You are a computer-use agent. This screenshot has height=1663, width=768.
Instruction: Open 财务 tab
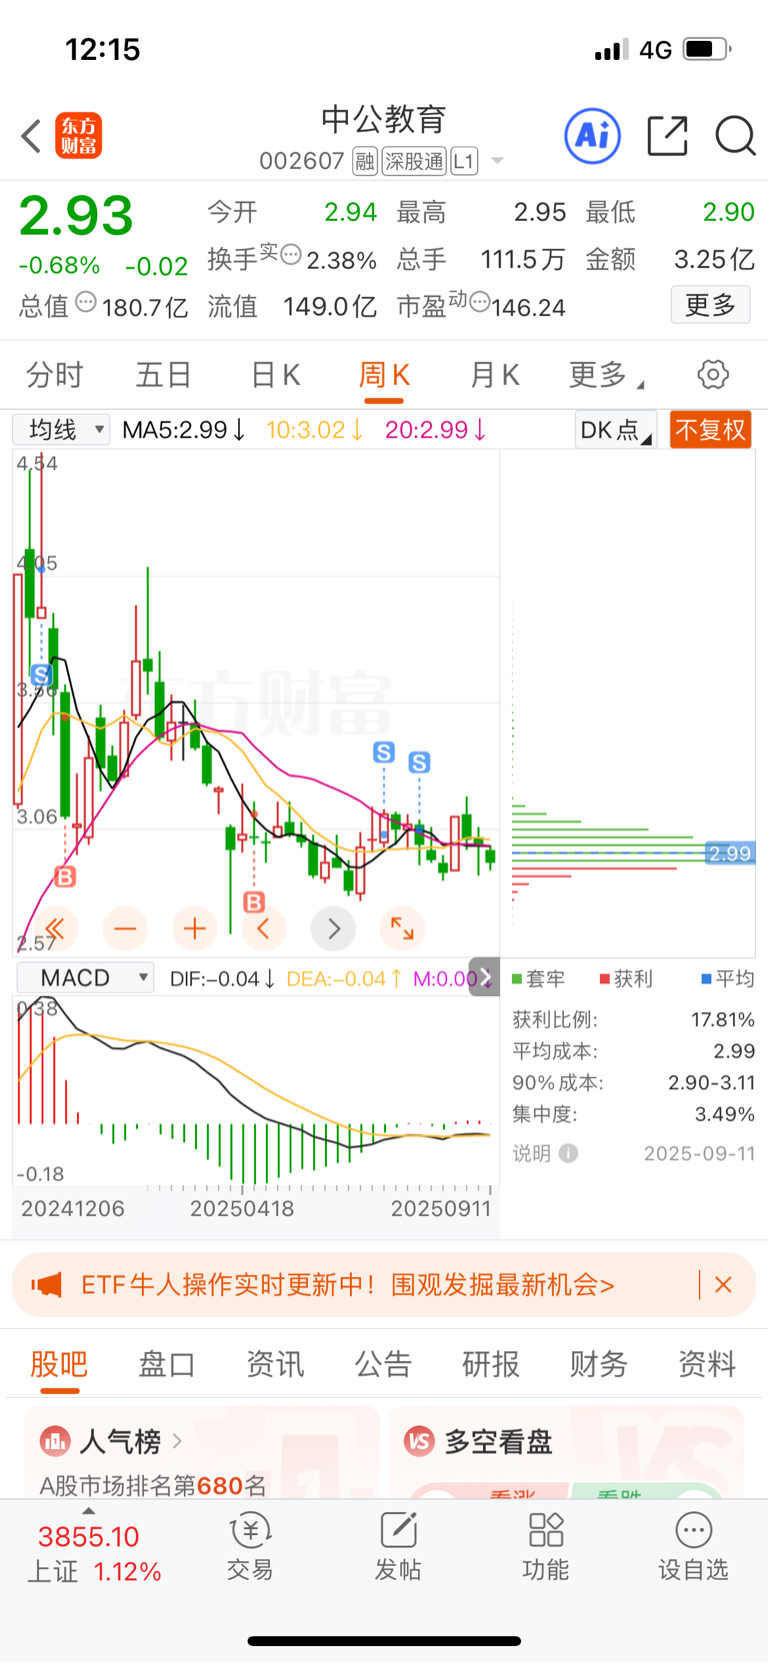(599, 1364)
